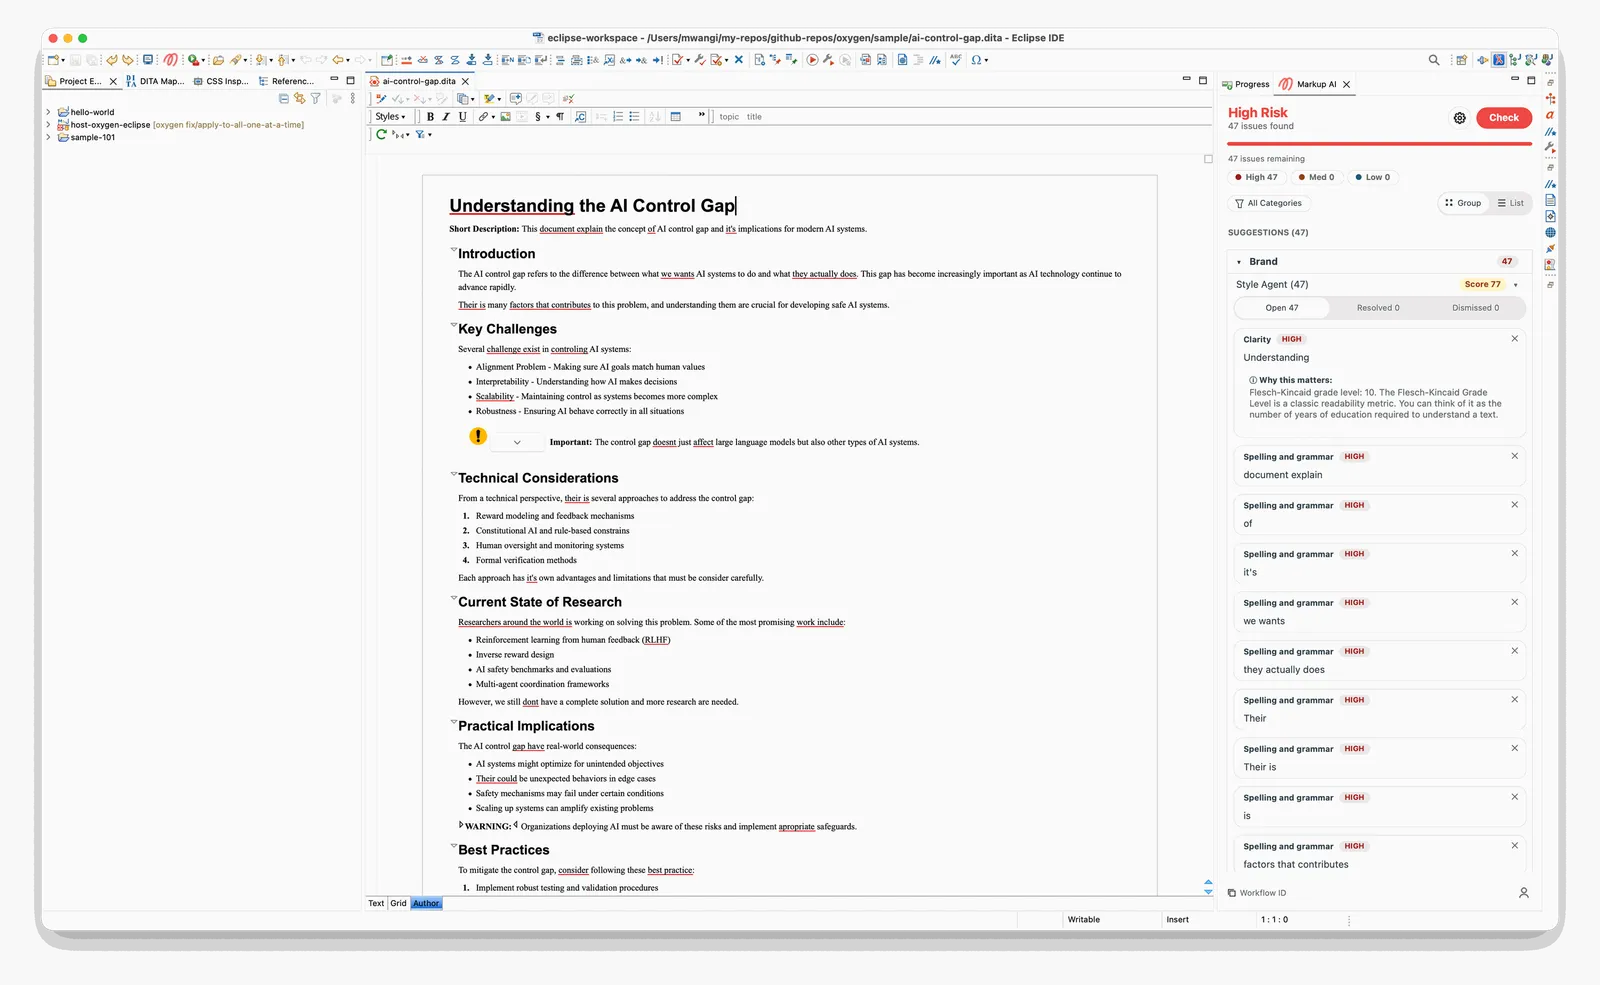Apply italic formatting from the editor toolbar
This screenshot has width=1600, height=985.
pyautogui.click(x=446, y=117)
